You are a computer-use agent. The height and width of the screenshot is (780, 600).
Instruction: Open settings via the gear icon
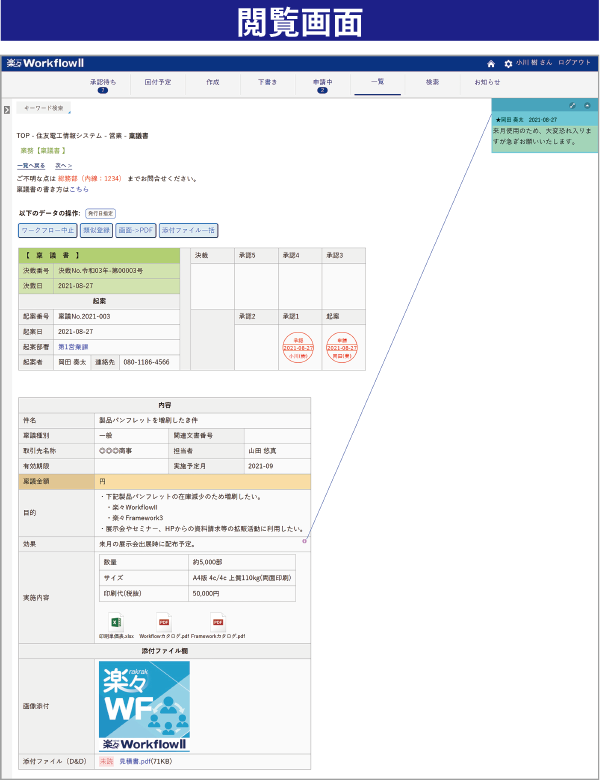pyautogui.click(x=508, y=63)
